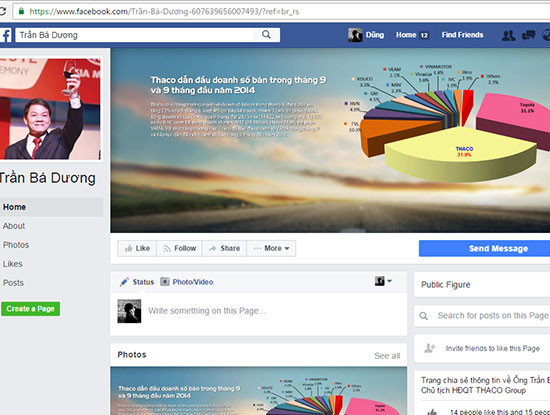Open the posting identity dropdown in the composer
Screen dimensions: 550x415
coord(383,281)
